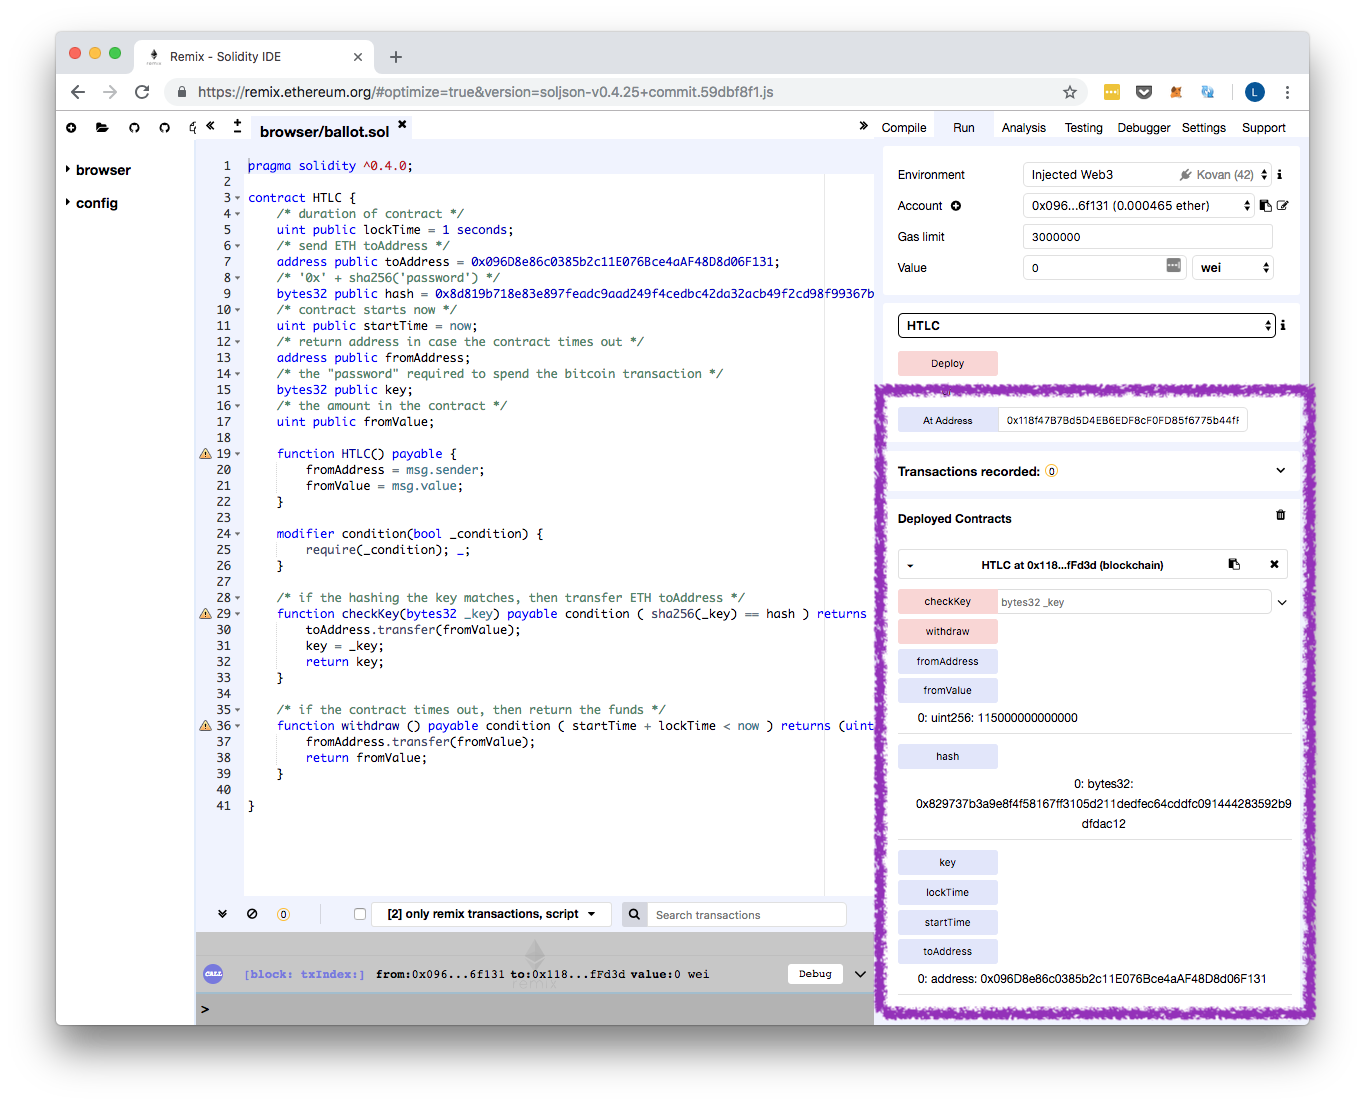Call the lockTime getter
1365x1105 pixels.
[948, 892]
